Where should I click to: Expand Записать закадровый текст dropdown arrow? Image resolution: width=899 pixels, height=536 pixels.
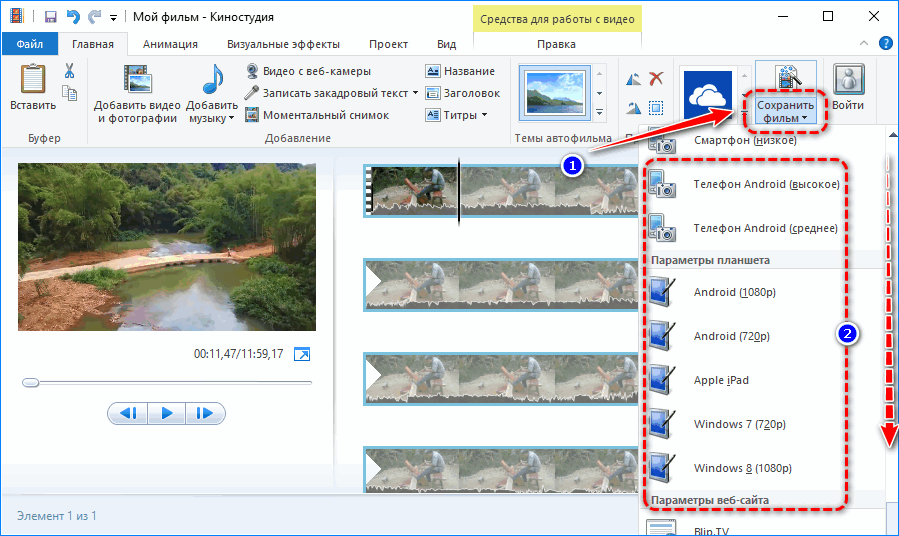[x=415, y=93]
